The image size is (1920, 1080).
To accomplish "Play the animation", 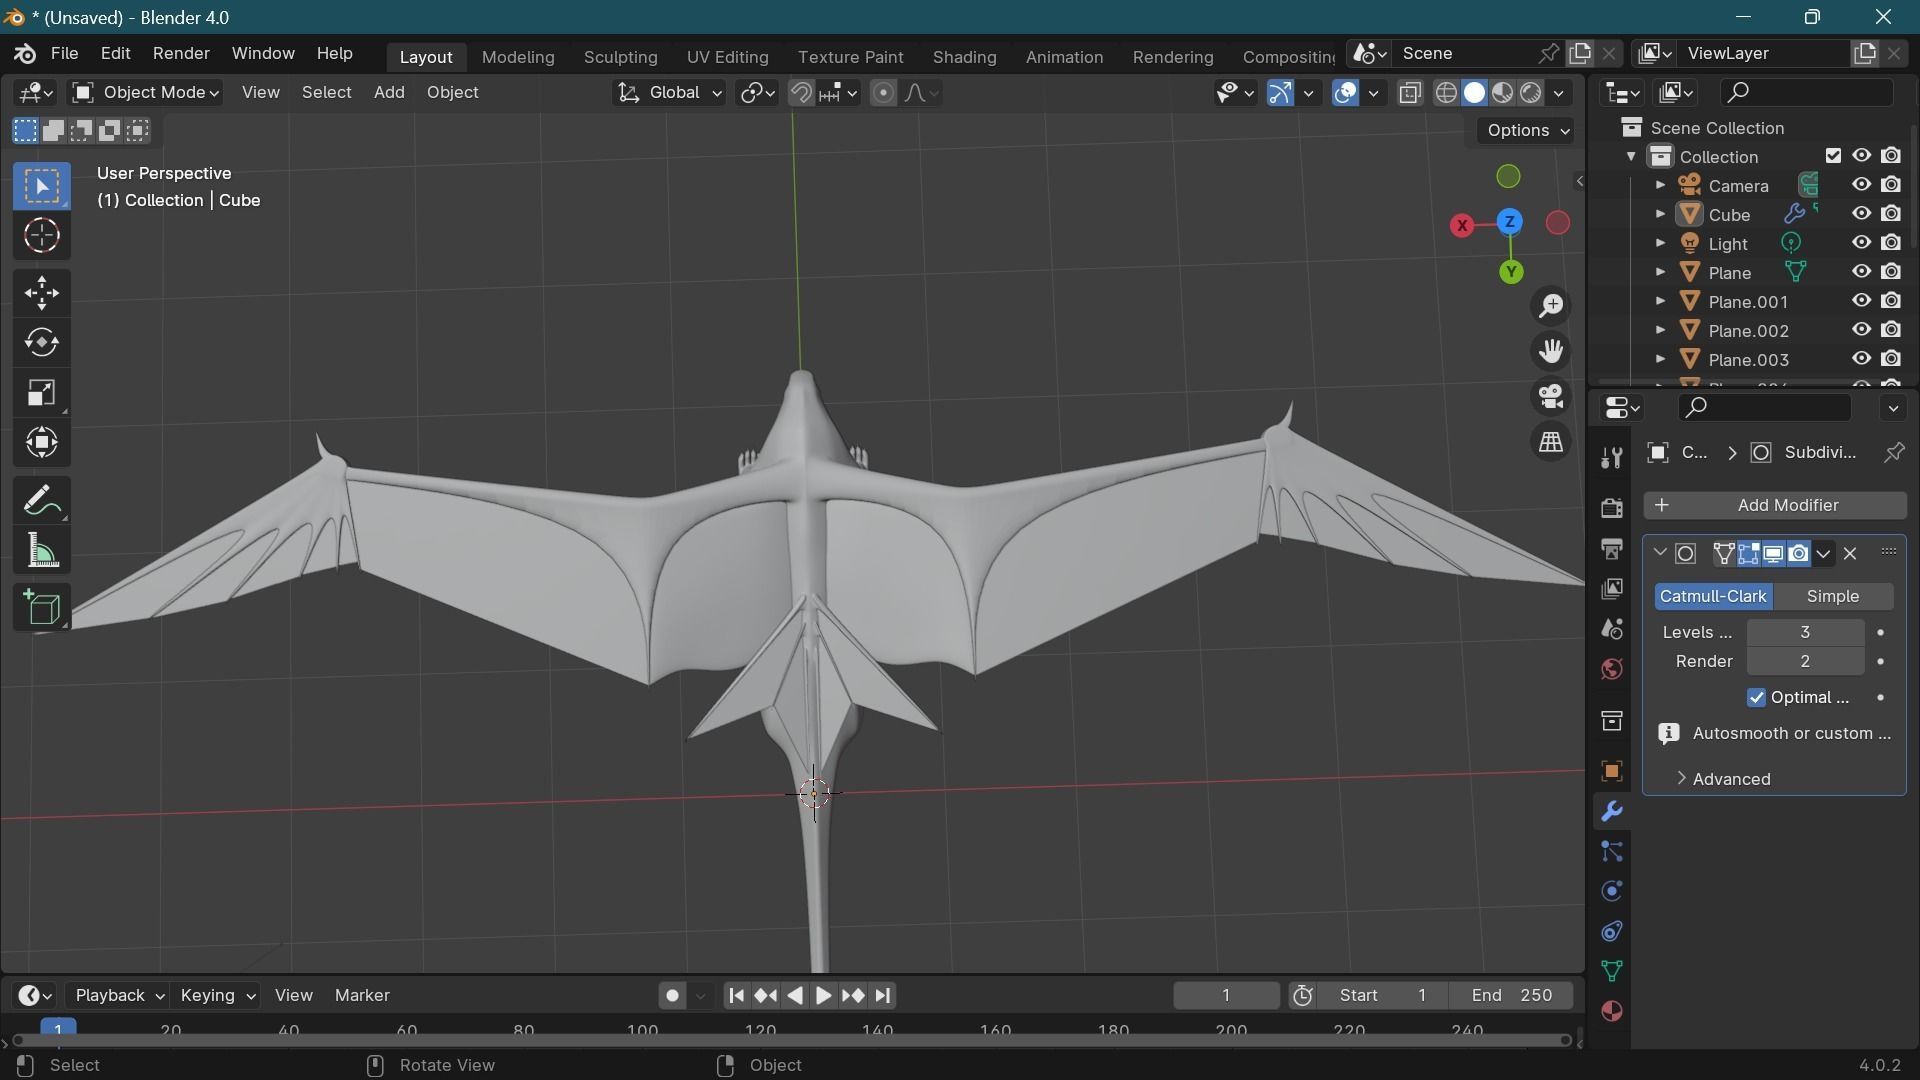I will click(823, 996).
